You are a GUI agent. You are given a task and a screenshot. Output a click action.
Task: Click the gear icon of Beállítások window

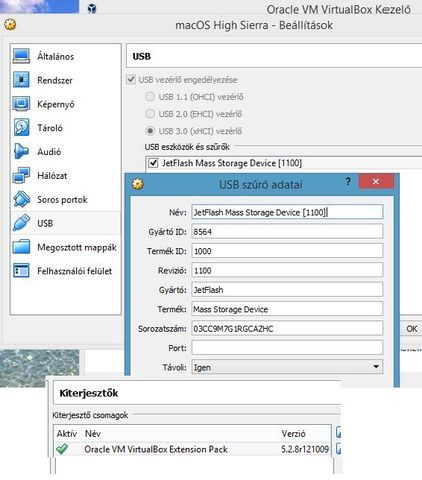[x=10, y=24]
